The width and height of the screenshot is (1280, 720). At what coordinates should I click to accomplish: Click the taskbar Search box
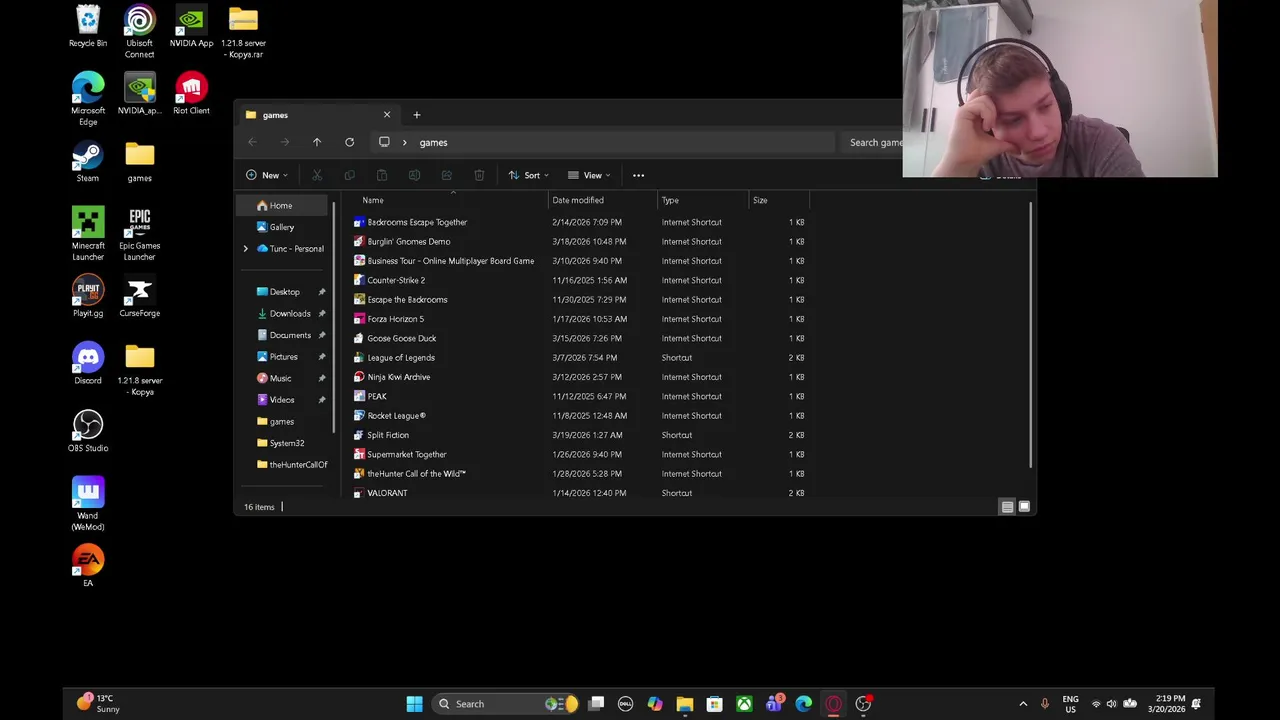(505, 704)
